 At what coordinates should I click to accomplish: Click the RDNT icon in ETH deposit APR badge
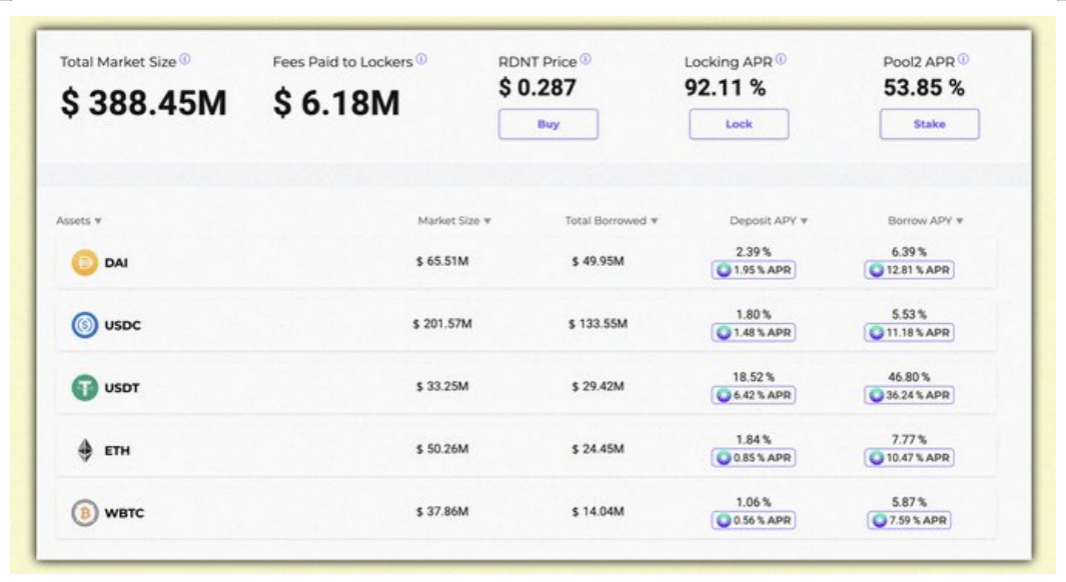coord(723,458)
